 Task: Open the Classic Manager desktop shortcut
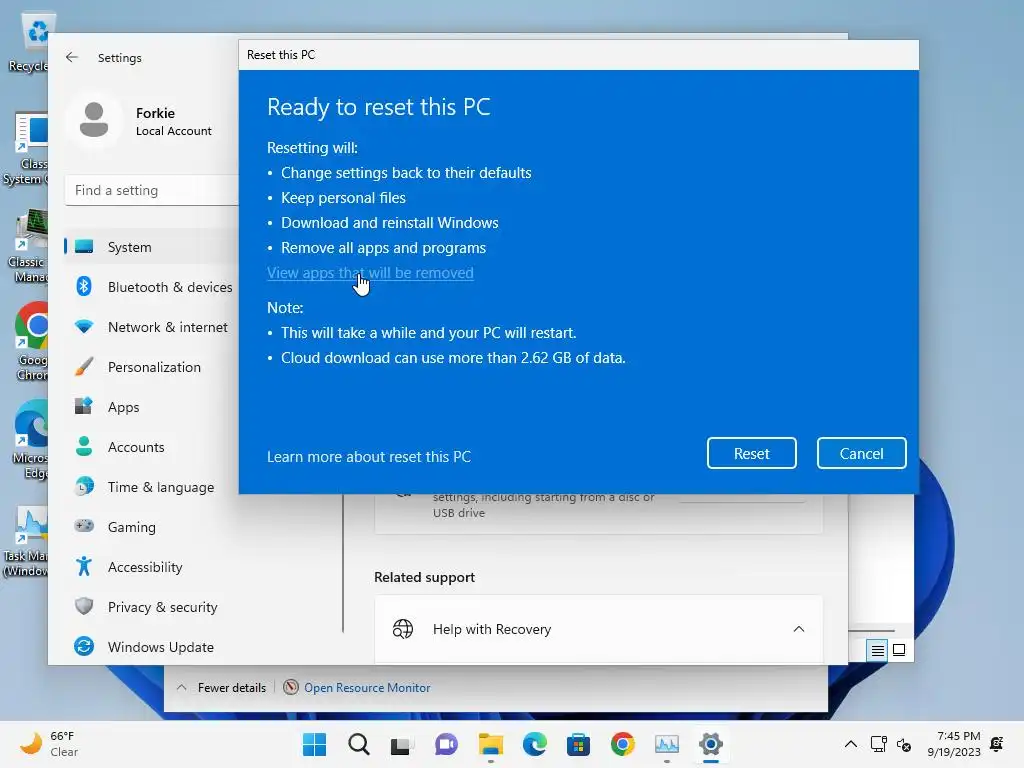(29, 246)
